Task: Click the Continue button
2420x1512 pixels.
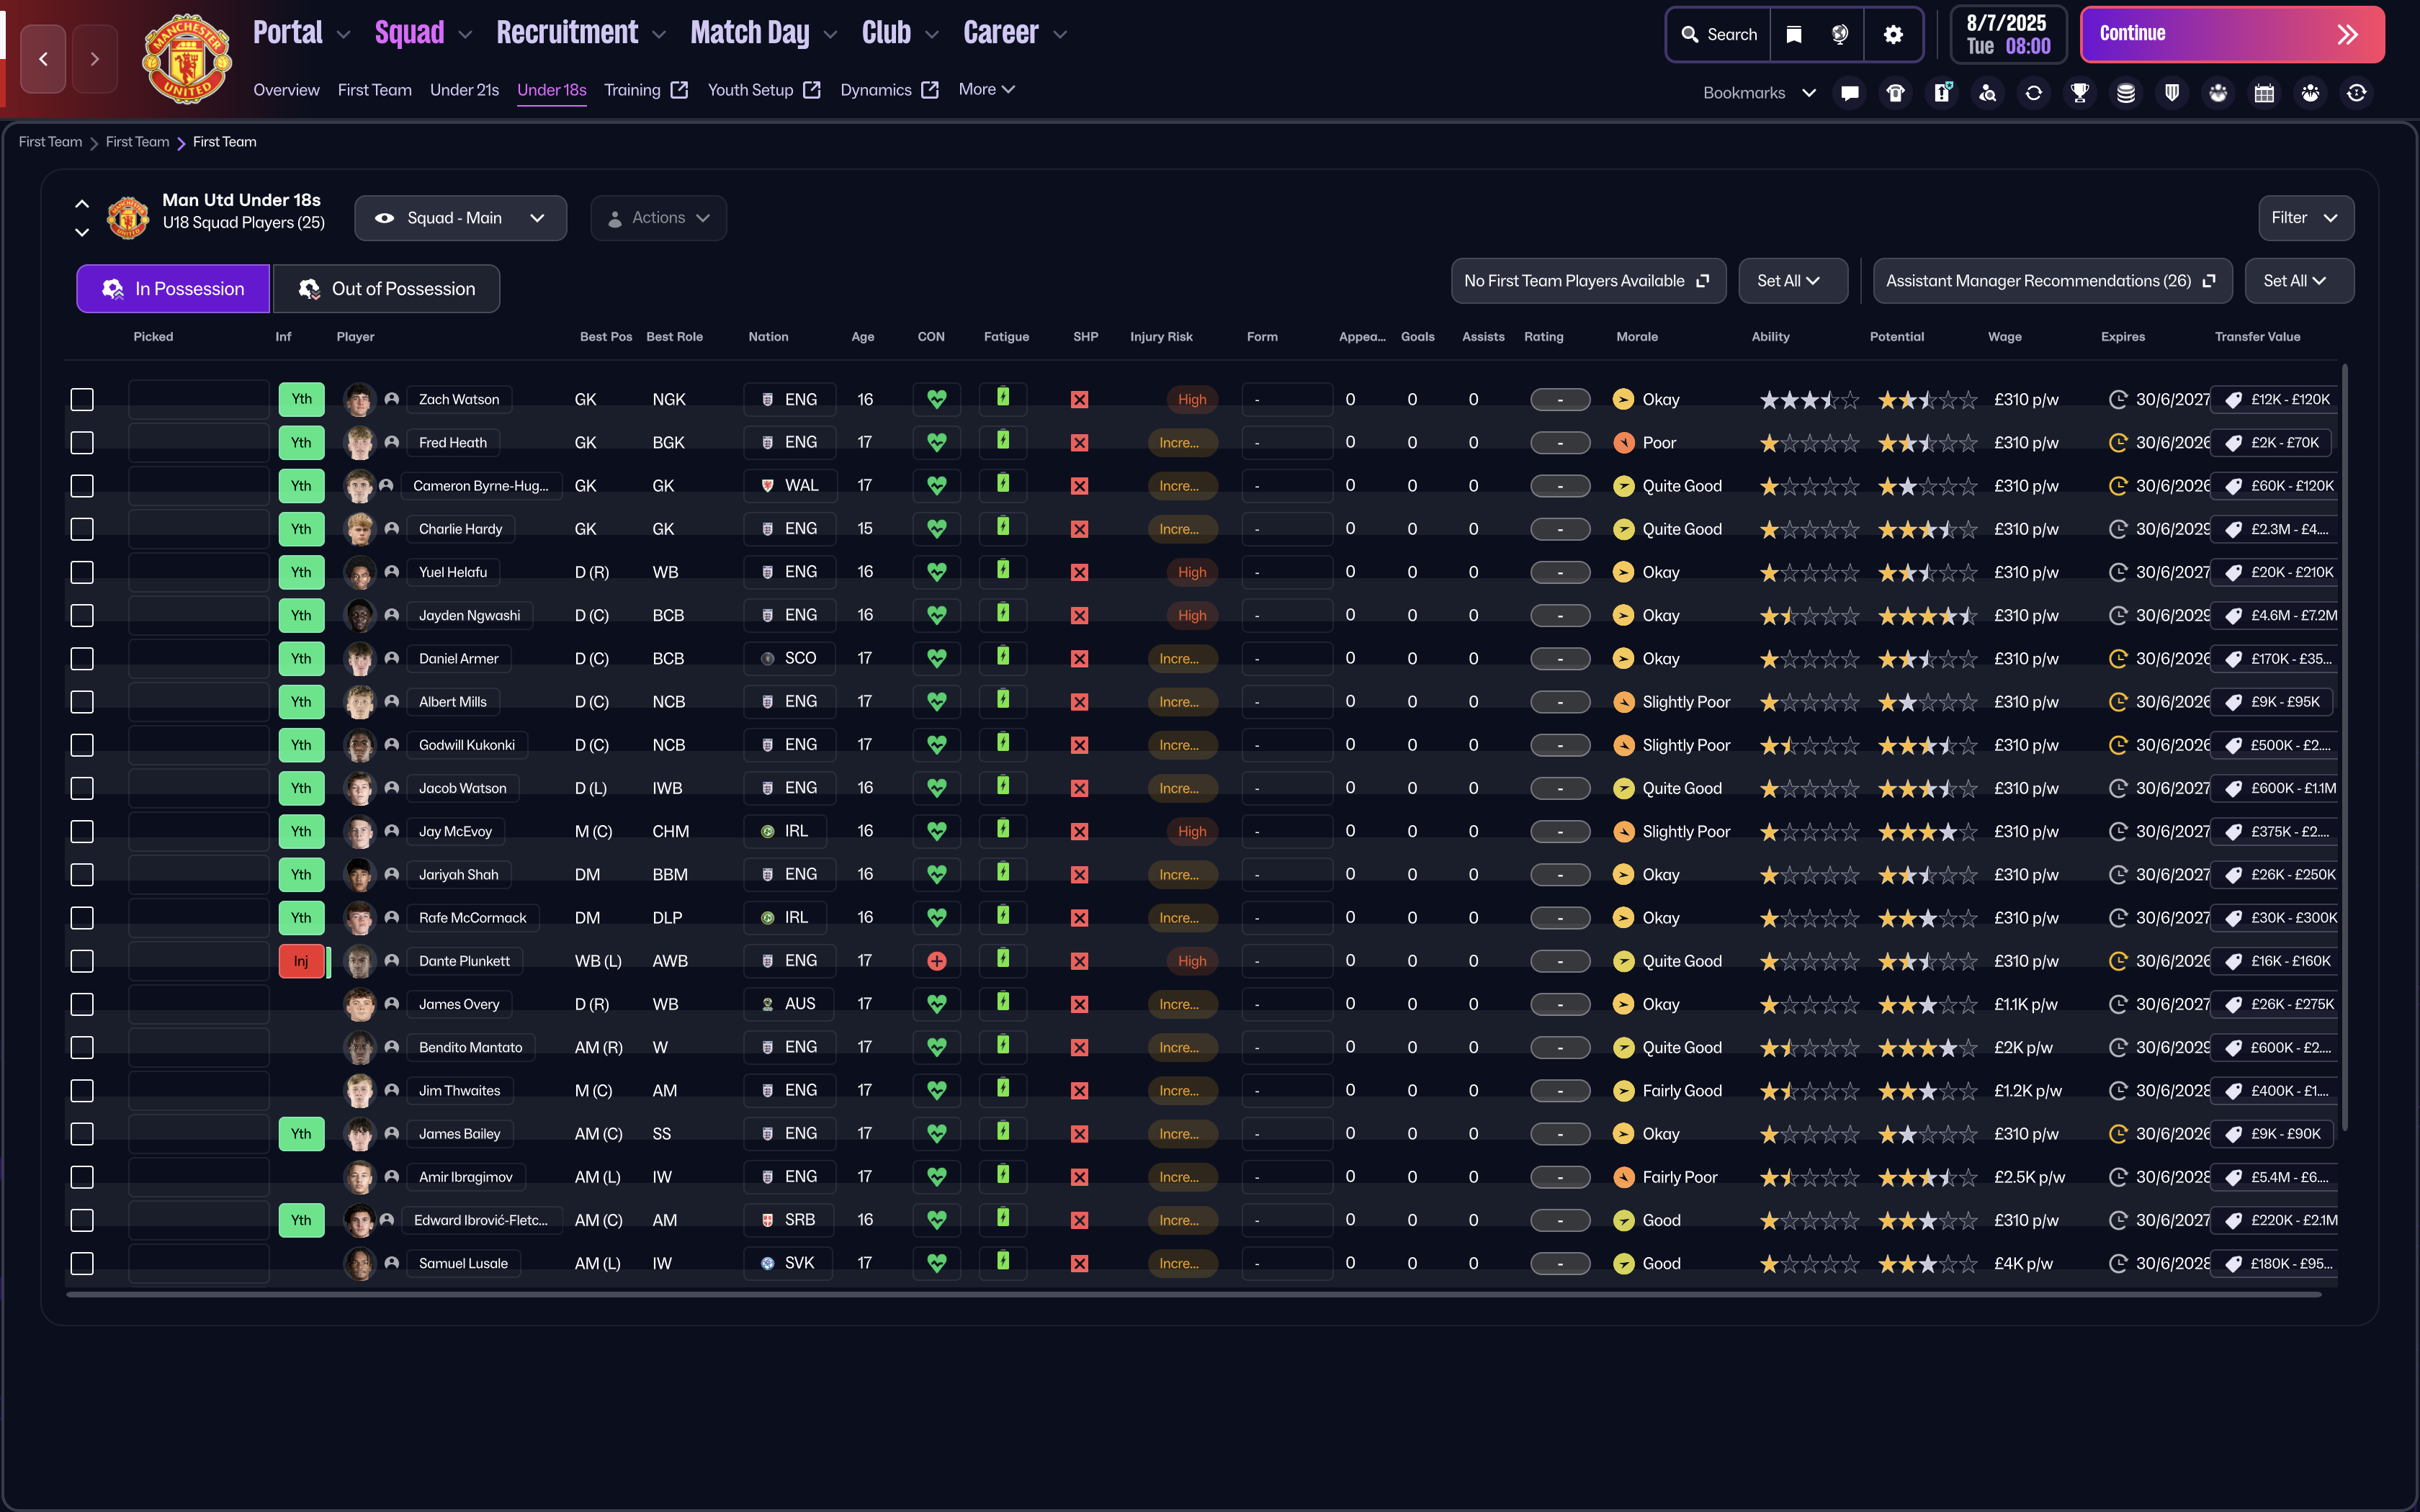Action: [x=2232, y=35]
